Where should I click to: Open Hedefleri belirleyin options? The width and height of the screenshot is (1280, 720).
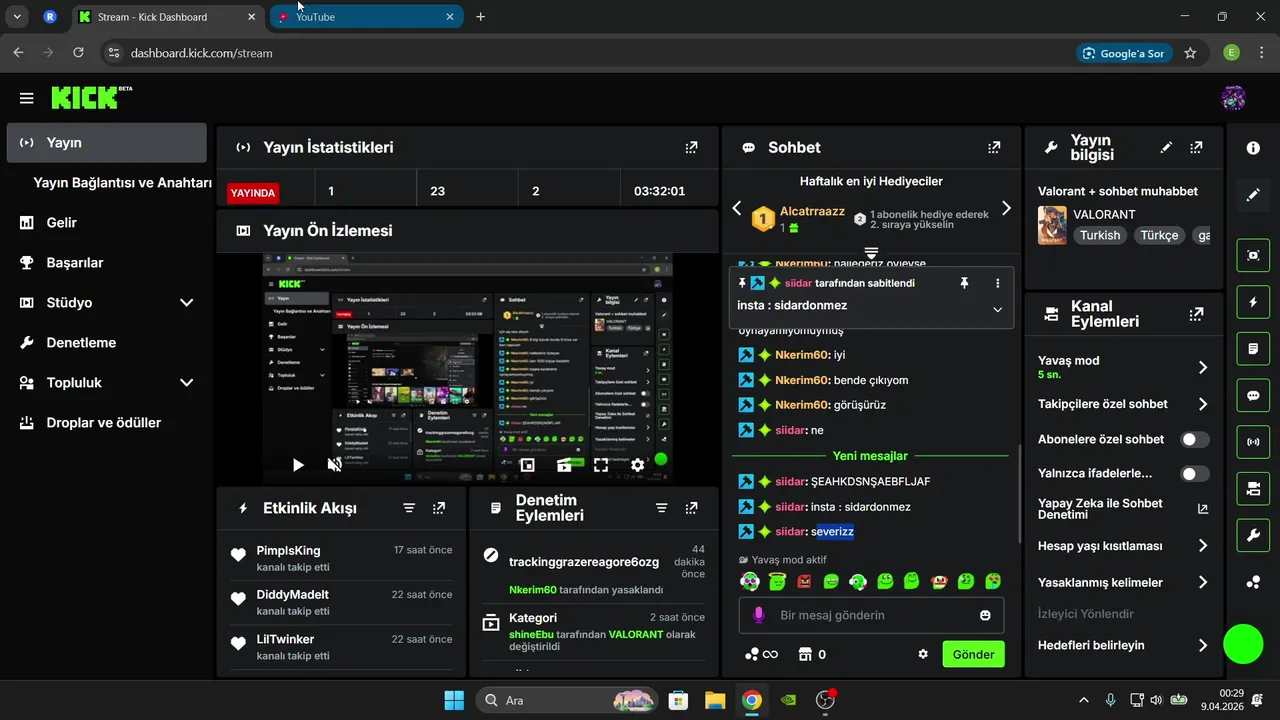point(1202,645)
